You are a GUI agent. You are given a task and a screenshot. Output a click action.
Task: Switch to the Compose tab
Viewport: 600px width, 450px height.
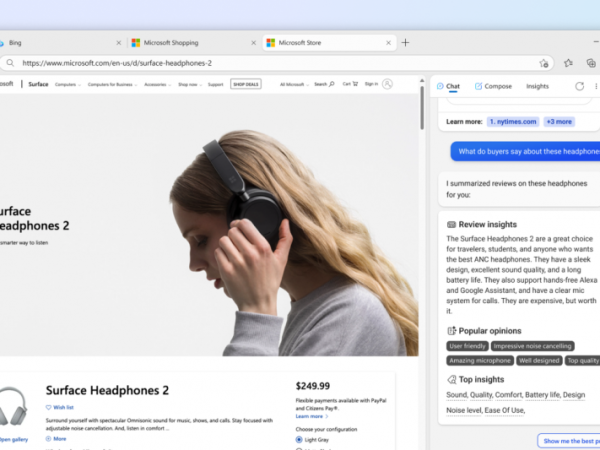[493, 86]
